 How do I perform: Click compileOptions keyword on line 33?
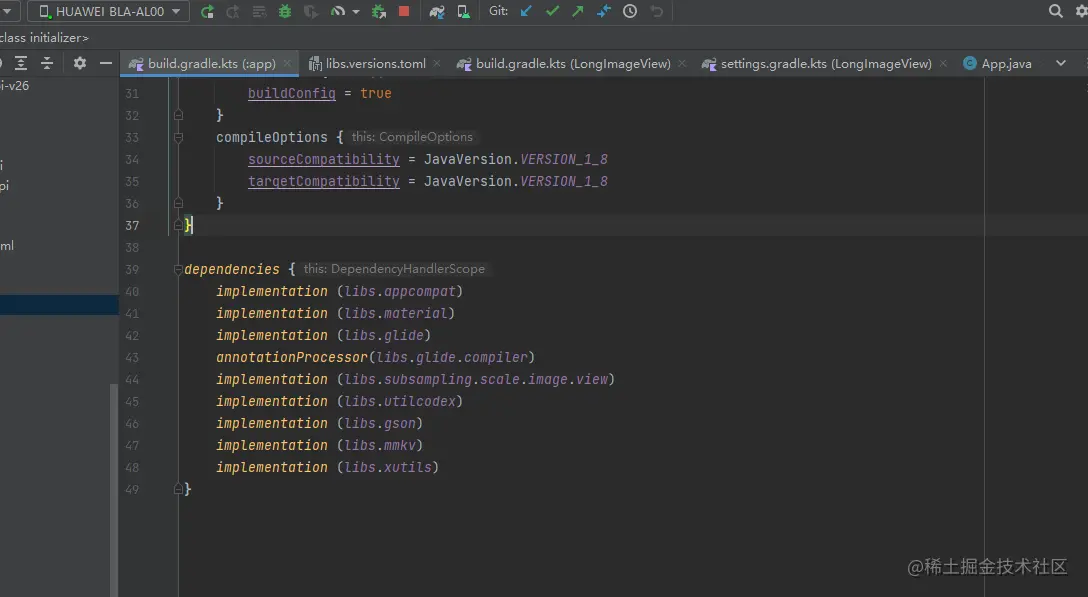(x=271, y=137)
